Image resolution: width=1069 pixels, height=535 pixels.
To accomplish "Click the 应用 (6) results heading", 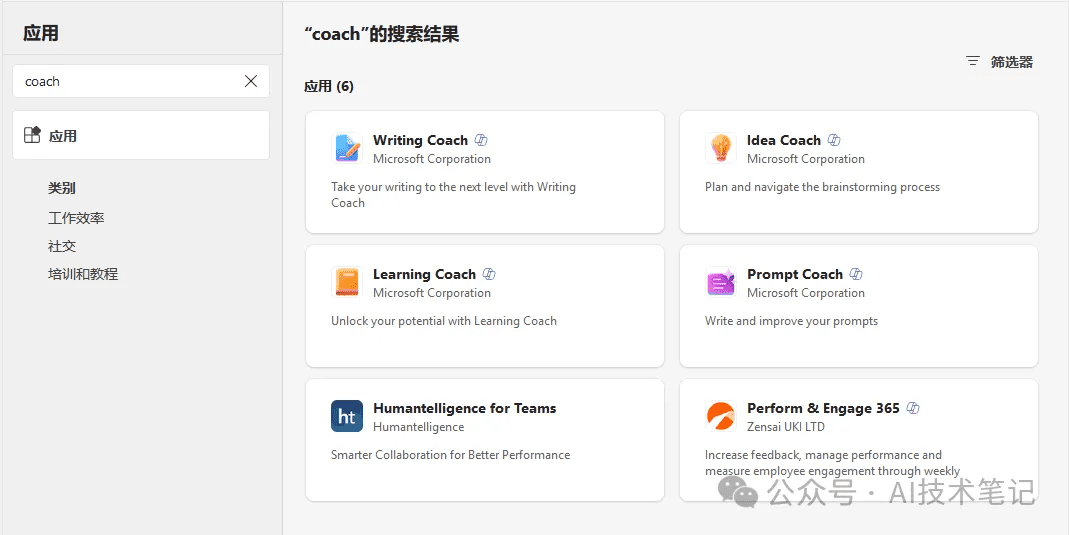I will [x=329, y=87].
